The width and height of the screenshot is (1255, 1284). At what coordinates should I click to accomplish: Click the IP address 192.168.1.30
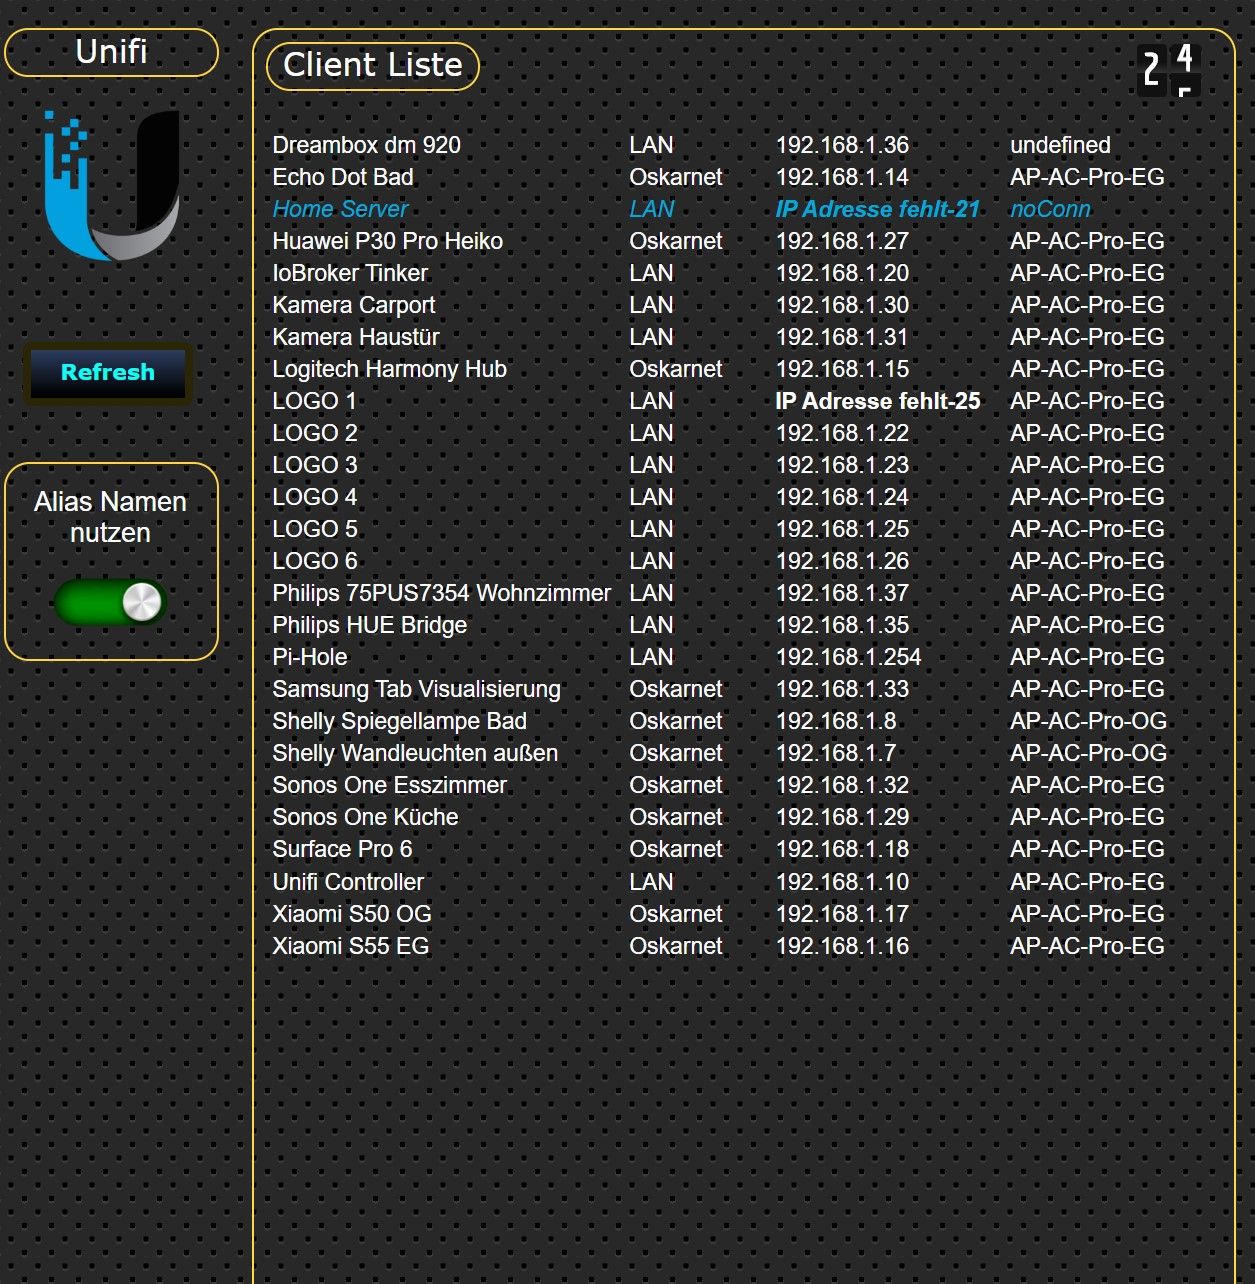(x=842, y=305)
